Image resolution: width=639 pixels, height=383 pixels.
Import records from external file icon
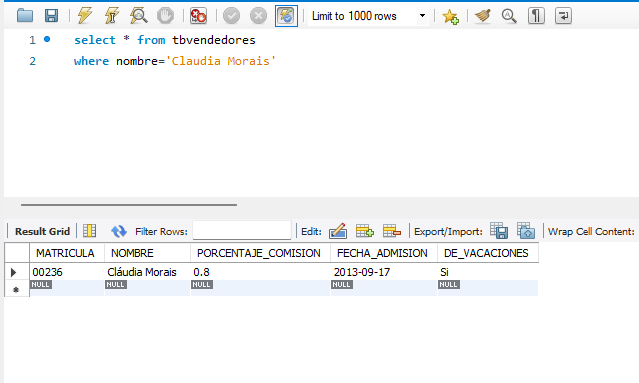coord(526,231)
